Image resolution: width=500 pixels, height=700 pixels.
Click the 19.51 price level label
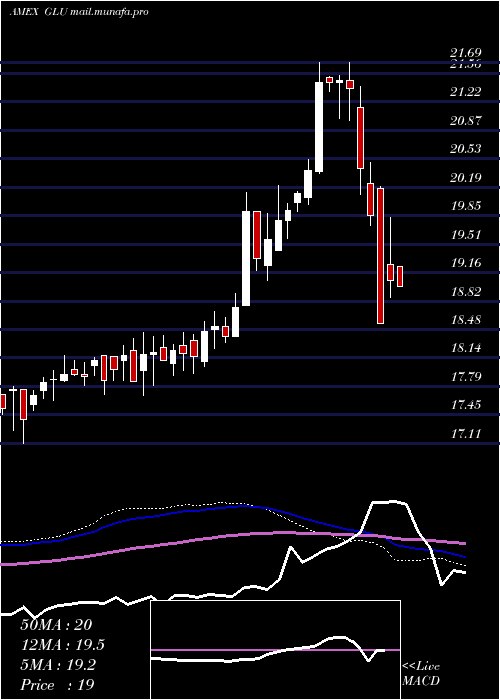(466, 234)
